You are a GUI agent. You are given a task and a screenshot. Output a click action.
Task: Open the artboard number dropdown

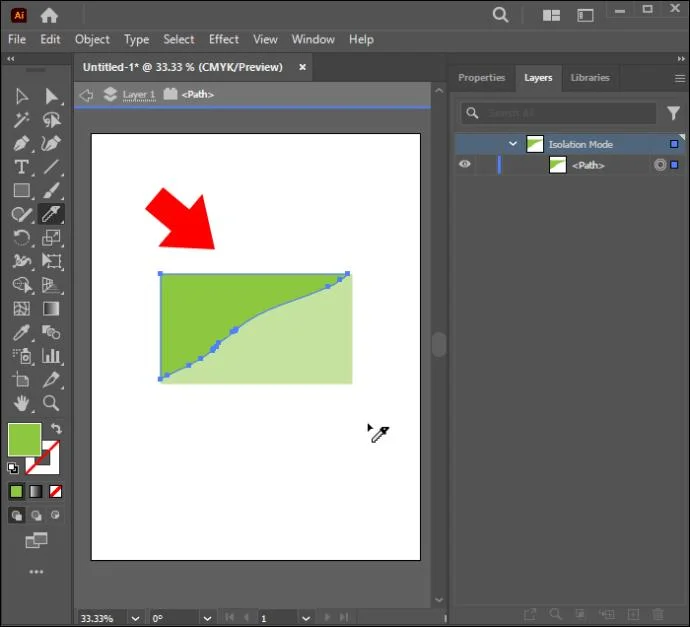pos(306,618)
